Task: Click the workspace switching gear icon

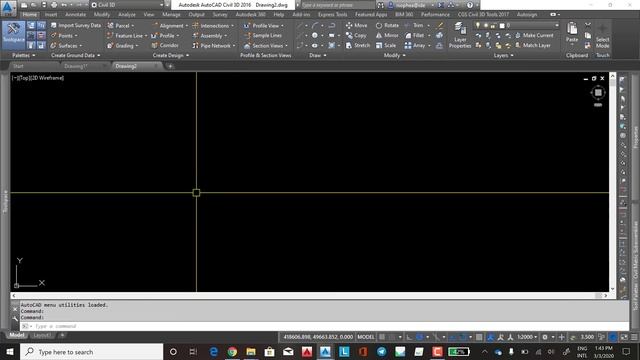Action: (x=545, y=337)
